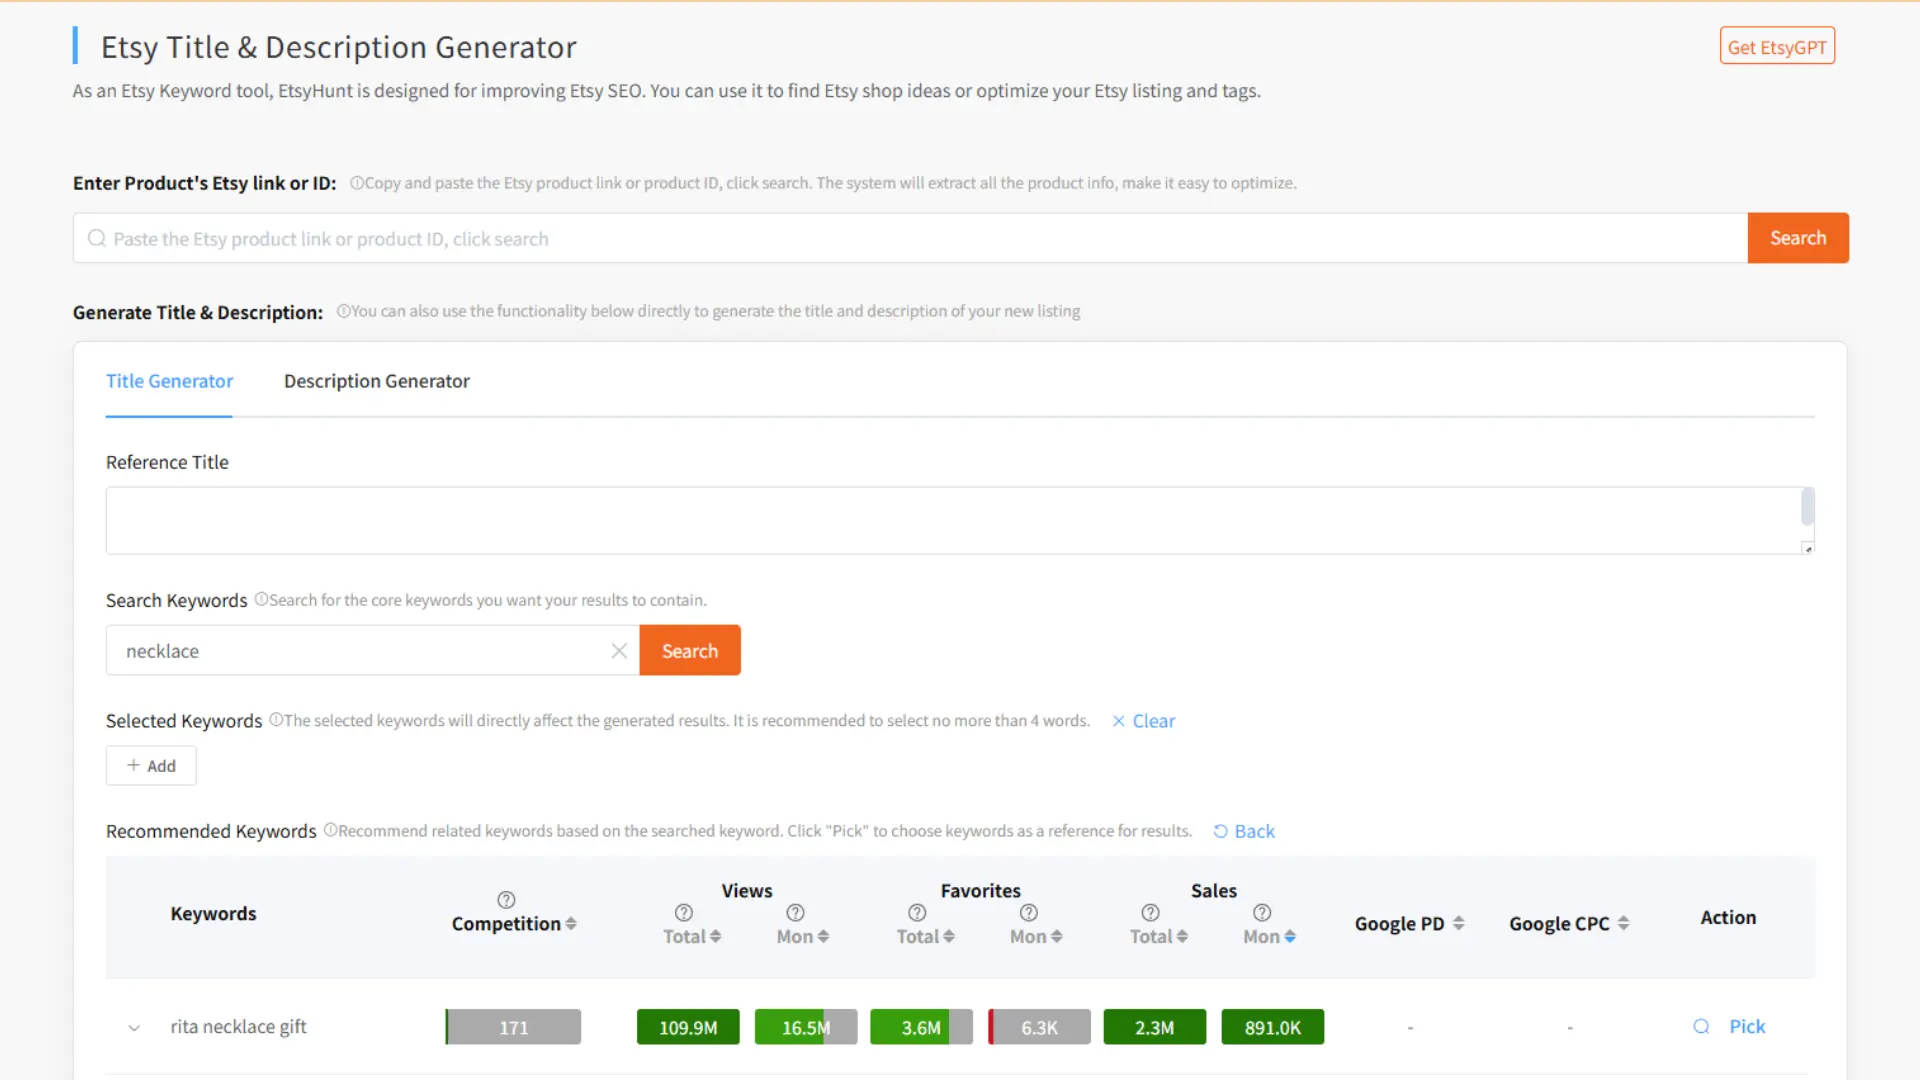Expand the rita necklace gift keyword row

pyautogui.click(x=134, y=1027)
